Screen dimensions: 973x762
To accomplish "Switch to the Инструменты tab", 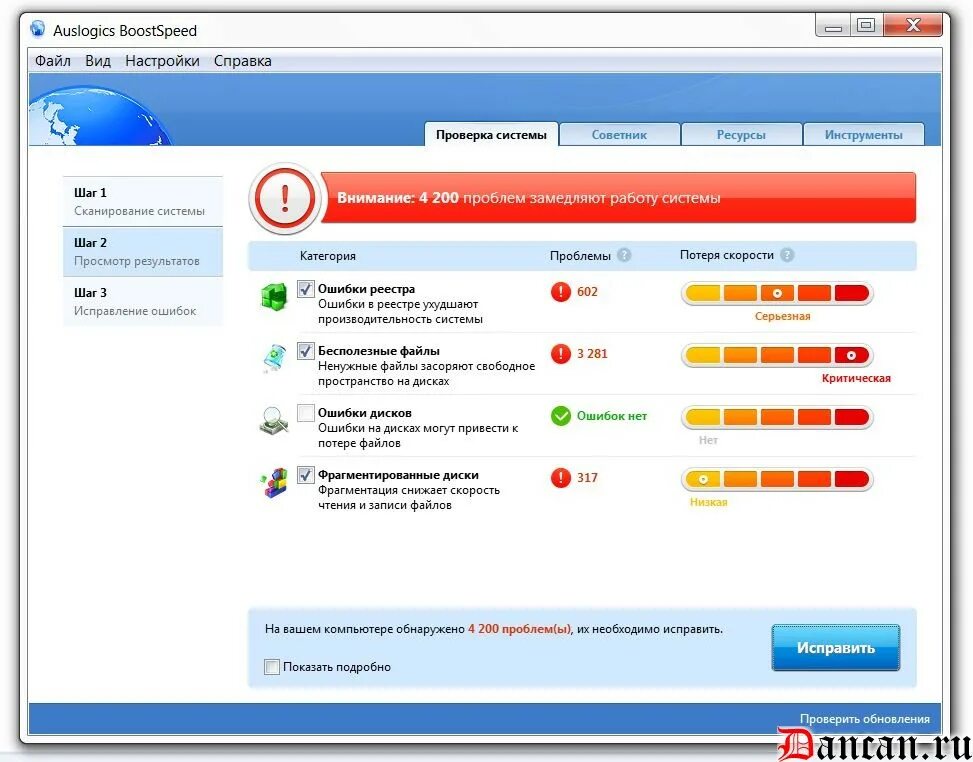I will [864, 135].
